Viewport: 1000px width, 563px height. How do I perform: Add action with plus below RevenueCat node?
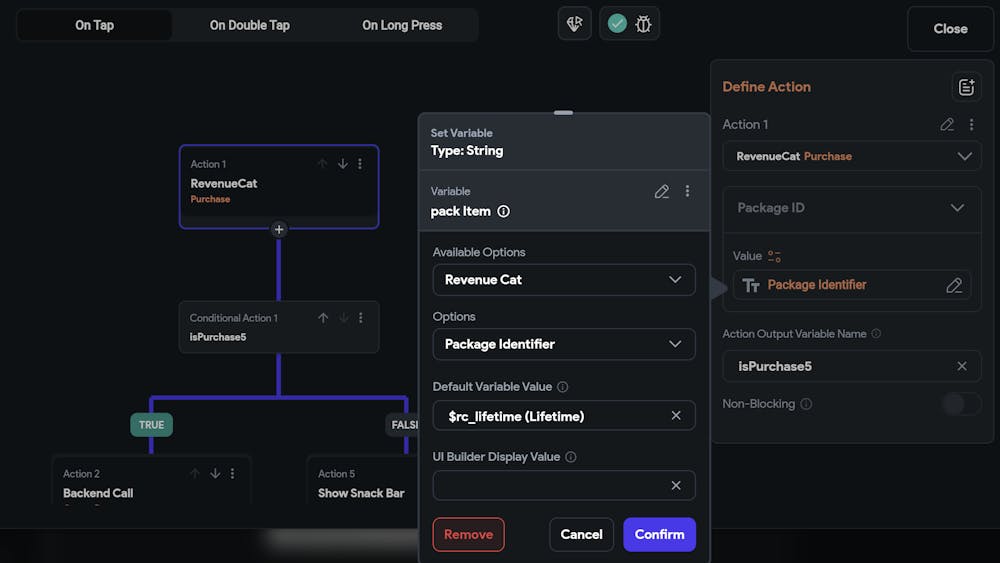click(279, 229)
